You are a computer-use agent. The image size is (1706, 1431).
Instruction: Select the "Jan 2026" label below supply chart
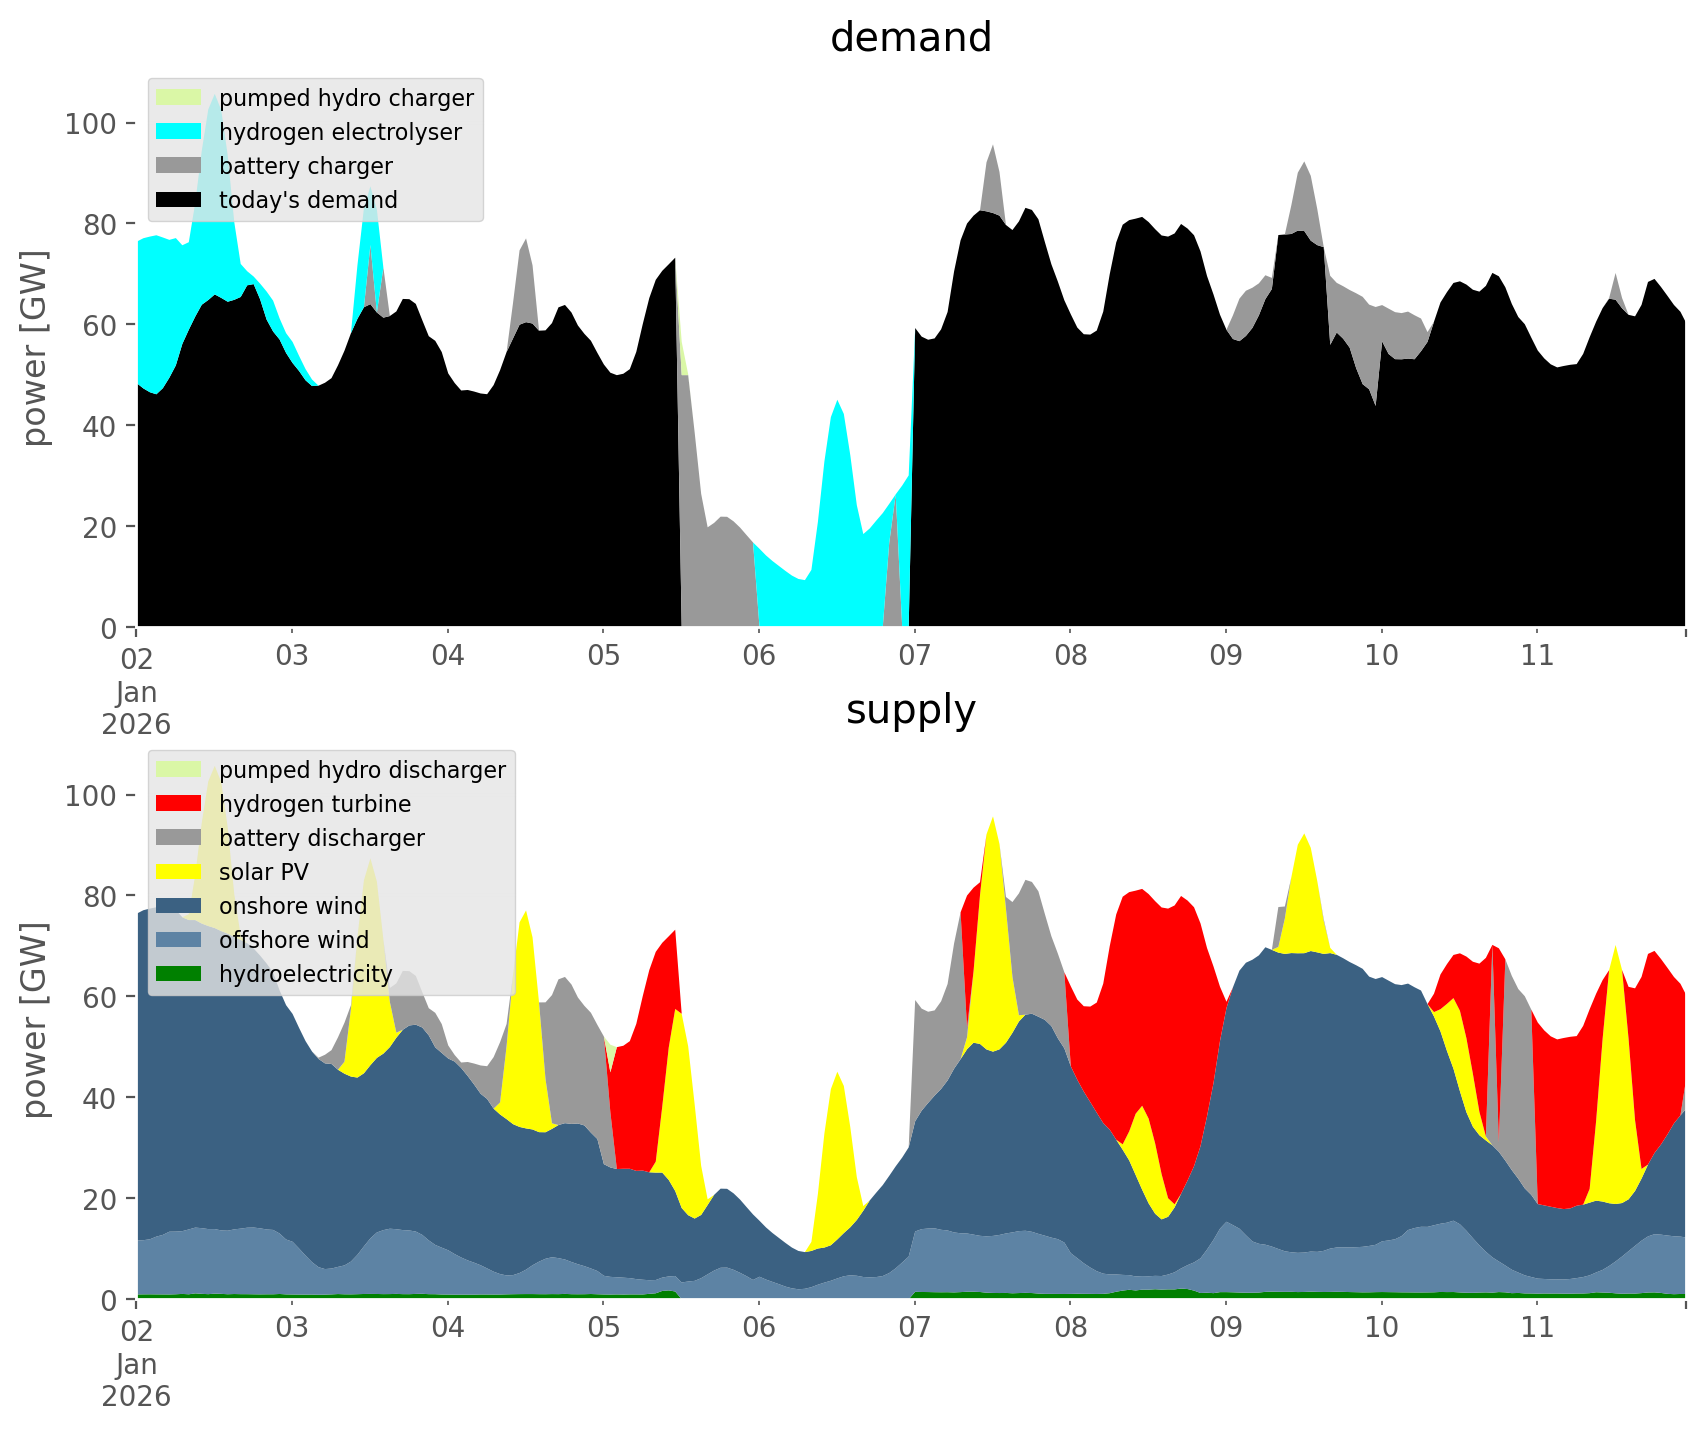(x=136, y=1380)
